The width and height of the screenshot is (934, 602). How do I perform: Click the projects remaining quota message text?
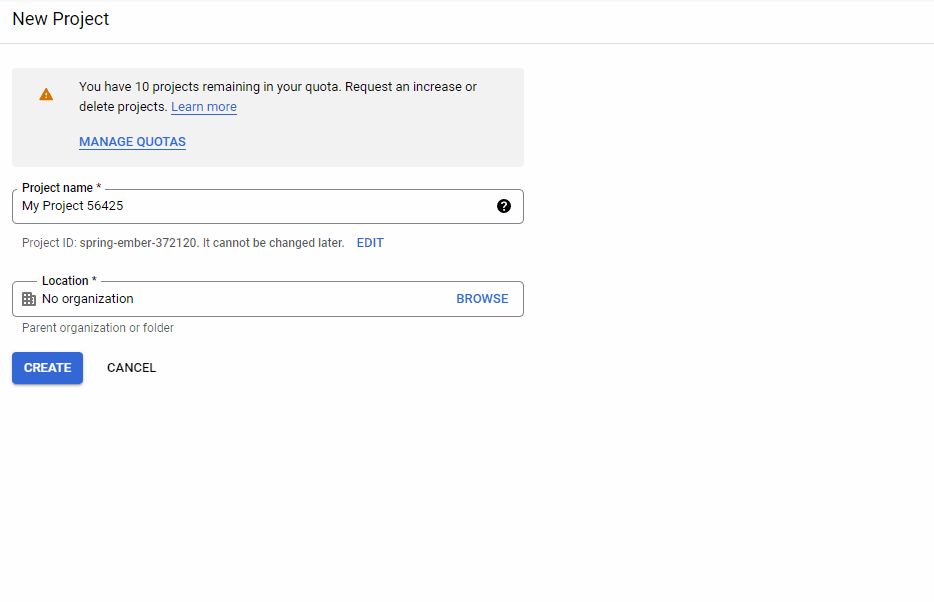(210, 87)
